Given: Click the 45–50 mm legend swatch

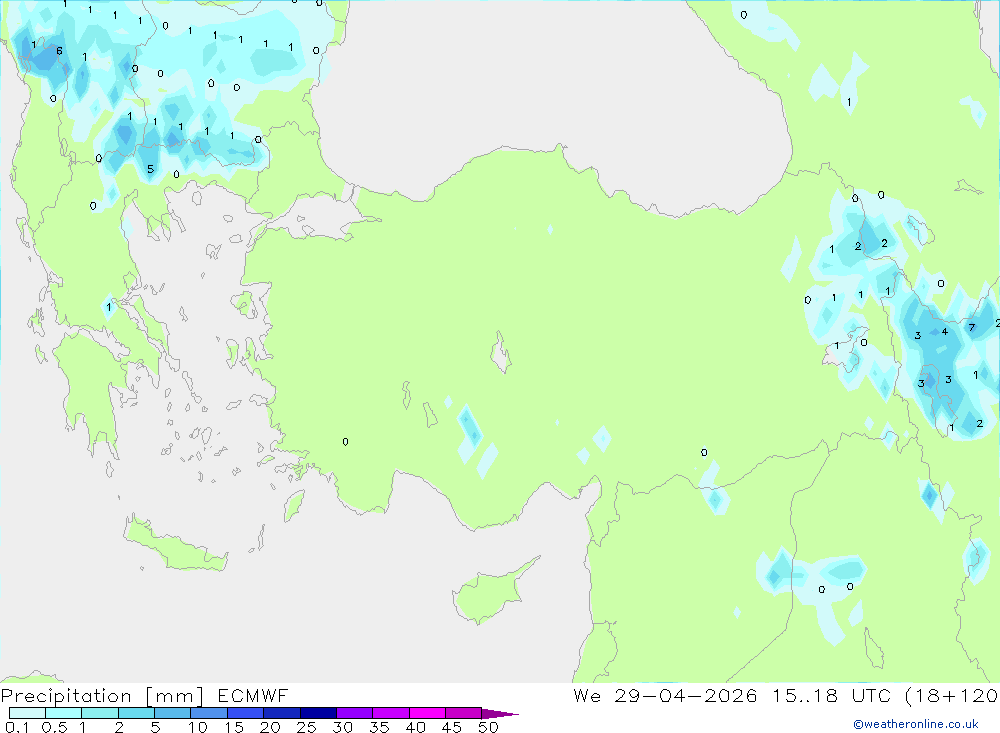Looking at the screenshot, I should click(x=463, y=713).
